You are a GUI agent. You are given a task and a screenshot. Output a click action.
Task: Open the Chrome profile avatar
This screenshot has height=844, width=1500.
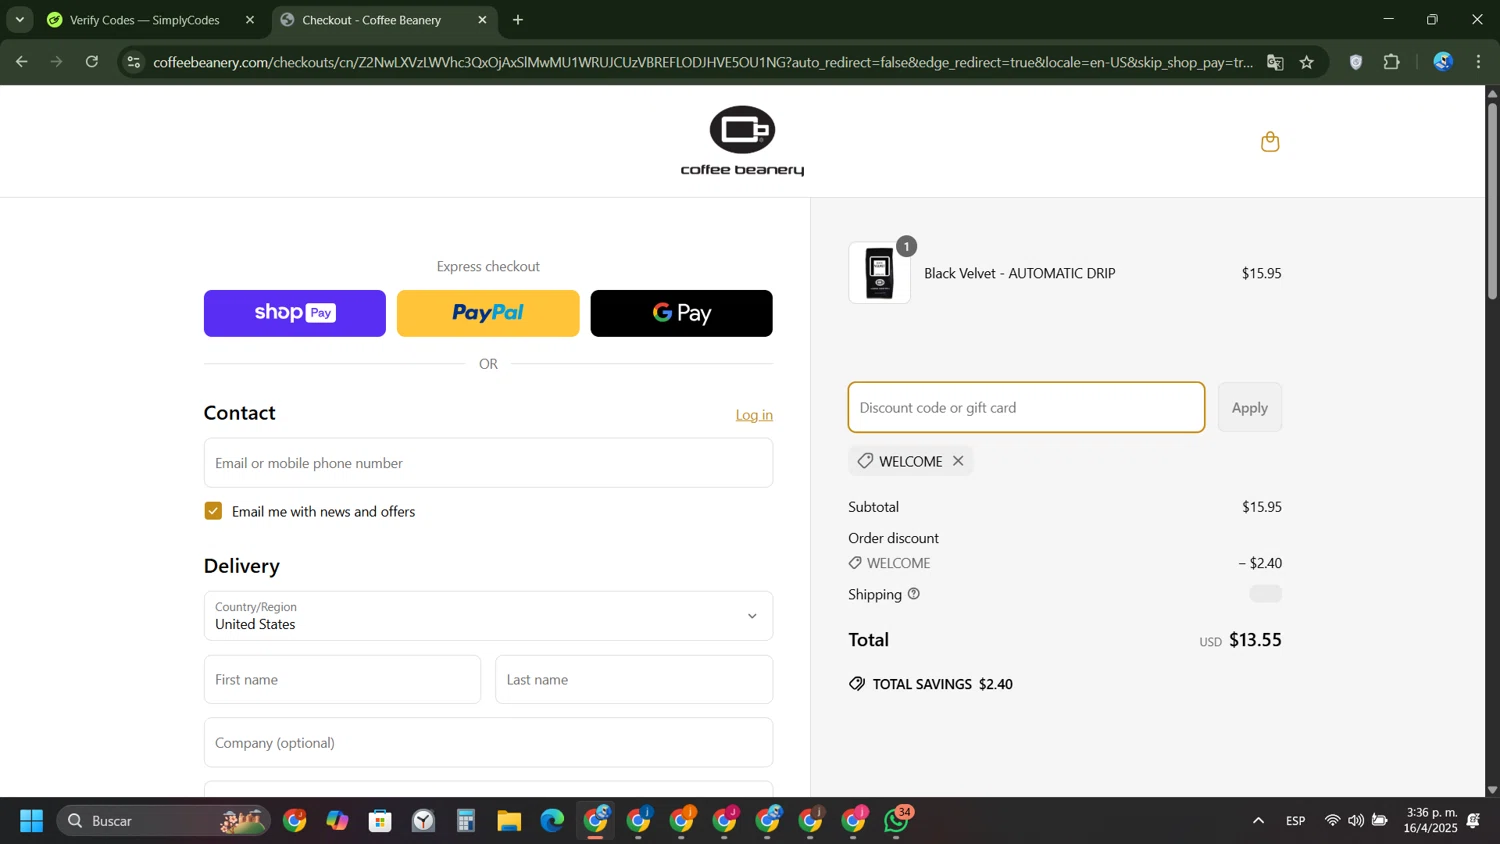(1443, 62)
